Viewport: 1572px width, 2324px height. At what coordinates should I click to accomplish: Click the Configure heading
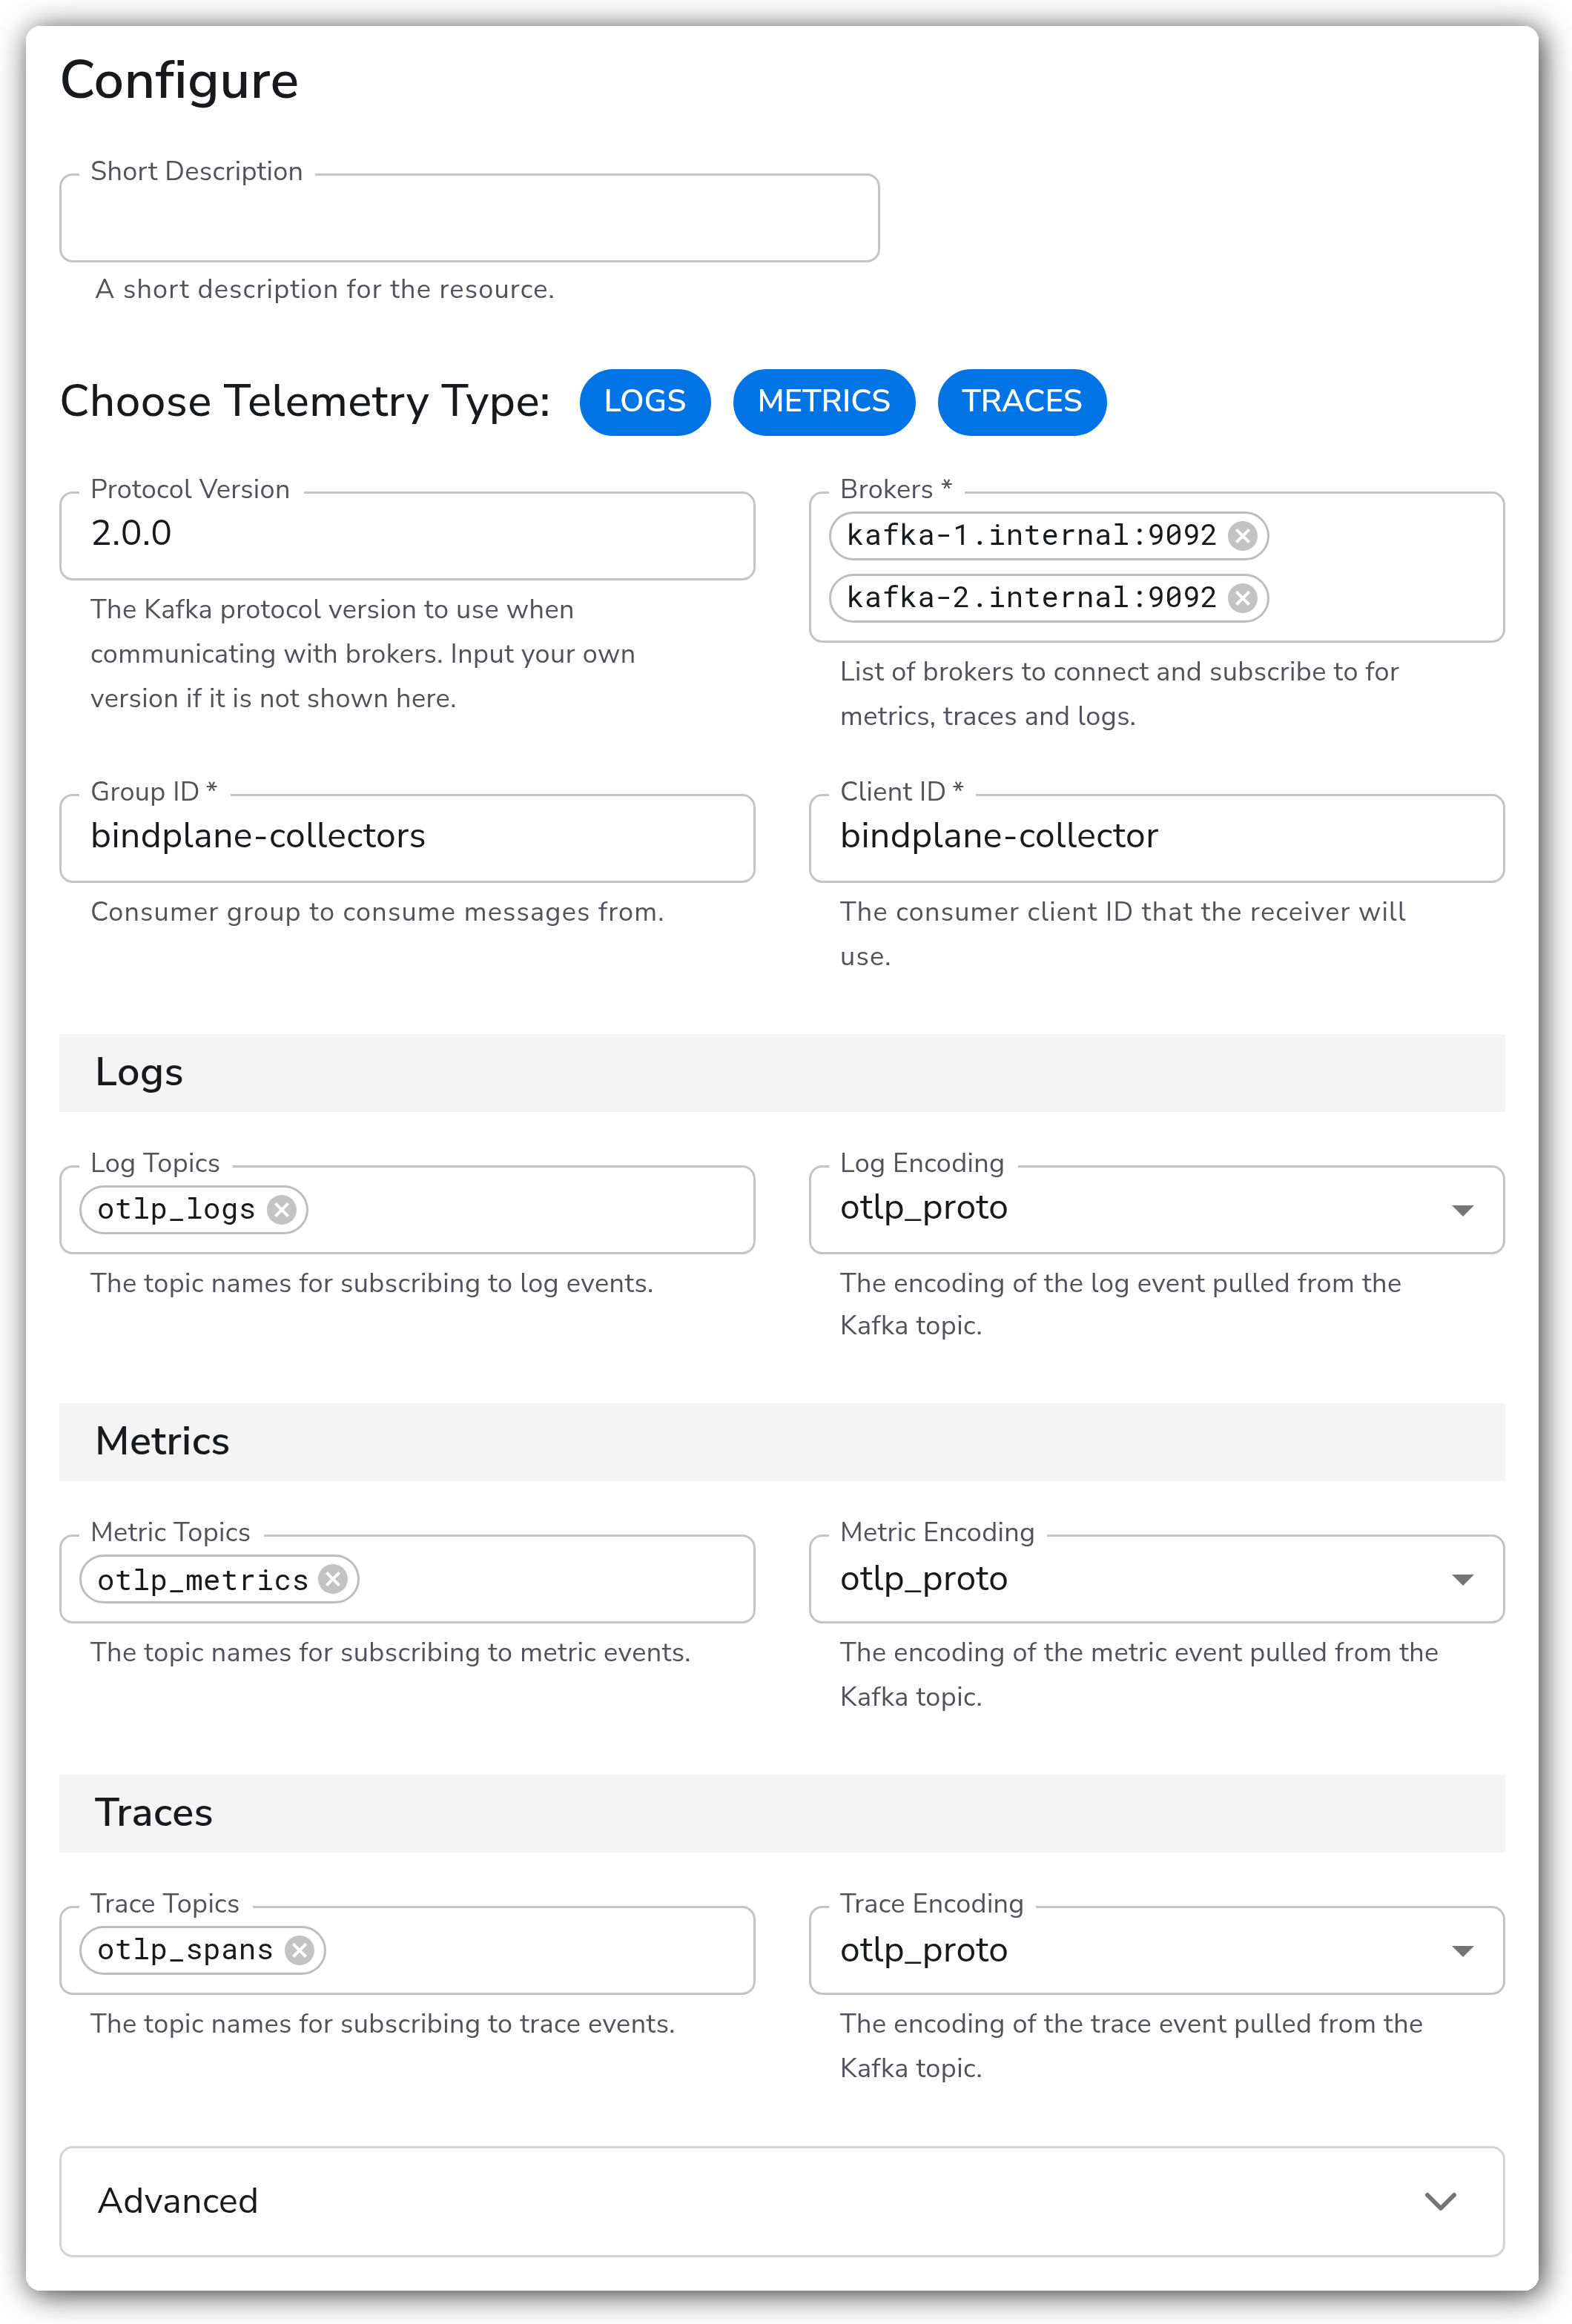tap(179, 81)
